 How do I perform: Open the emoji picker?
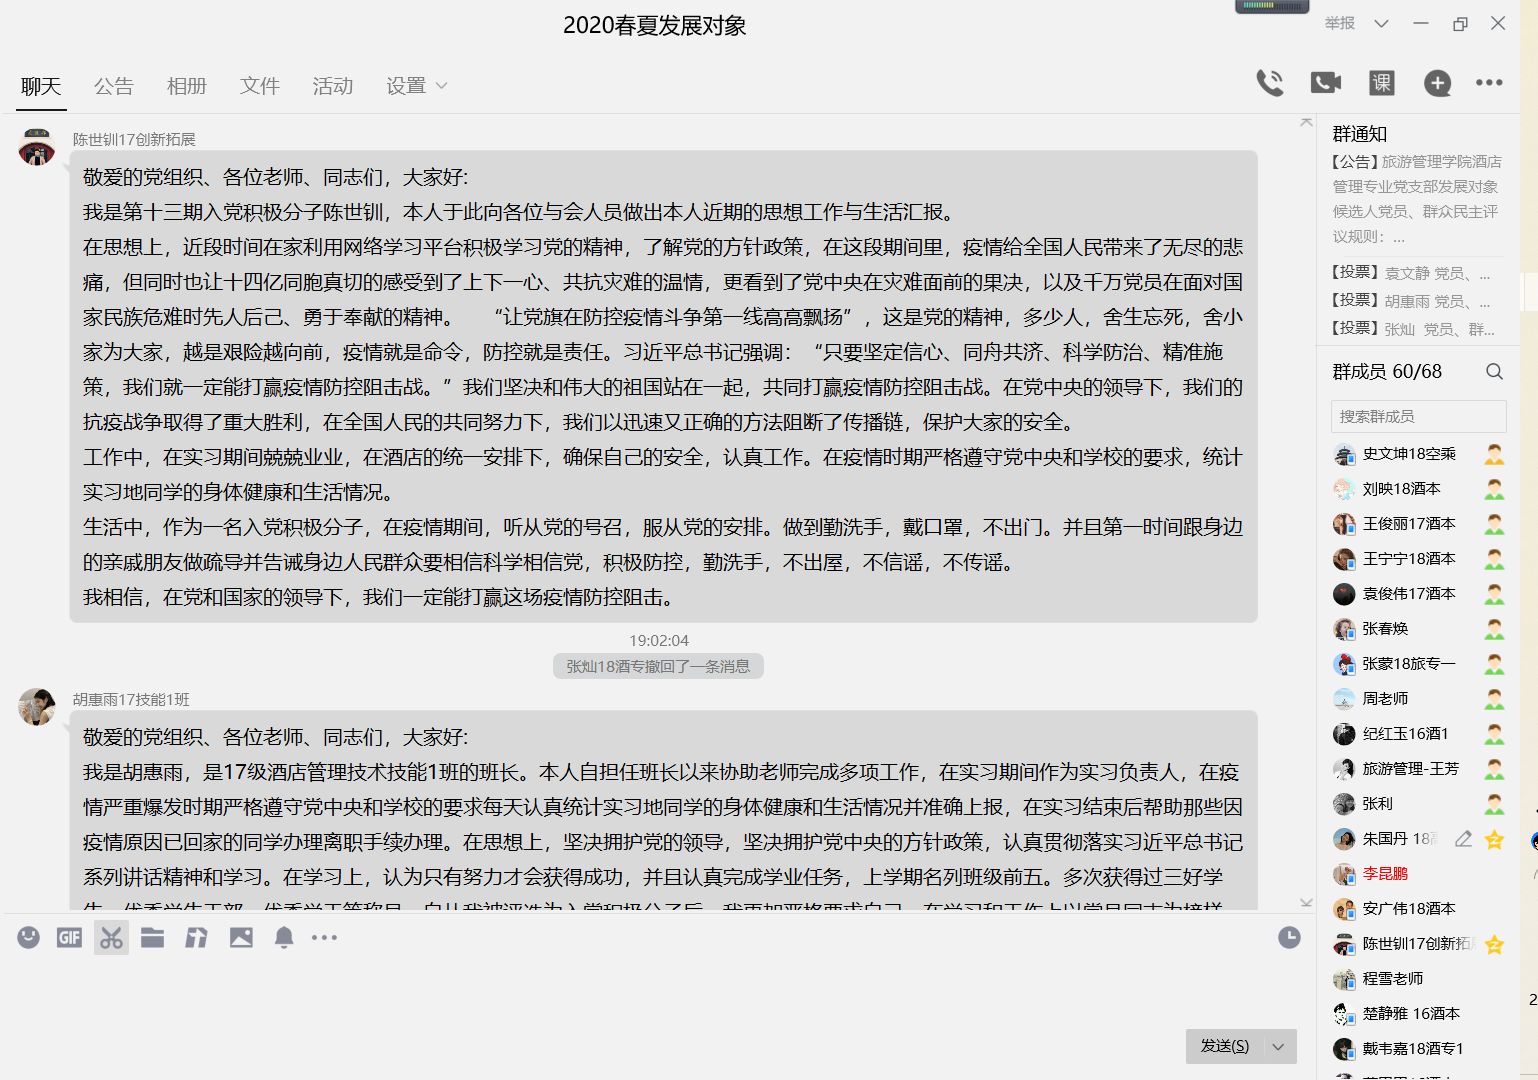point(29,937)
